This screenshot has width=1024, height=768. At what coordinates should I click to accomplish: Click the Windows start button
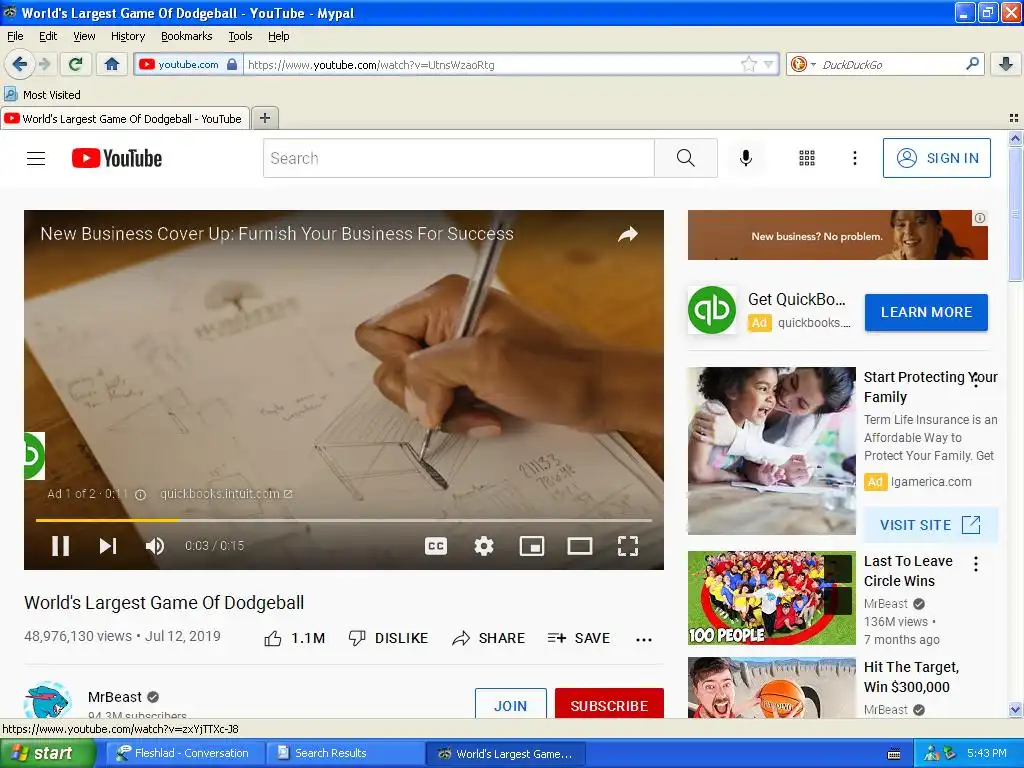(47, 753)
